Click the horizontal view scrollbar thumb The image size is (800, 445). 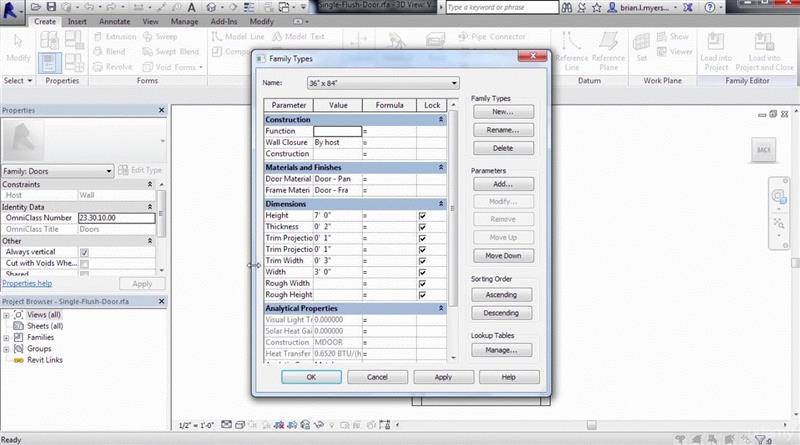[x=591, y=425]
